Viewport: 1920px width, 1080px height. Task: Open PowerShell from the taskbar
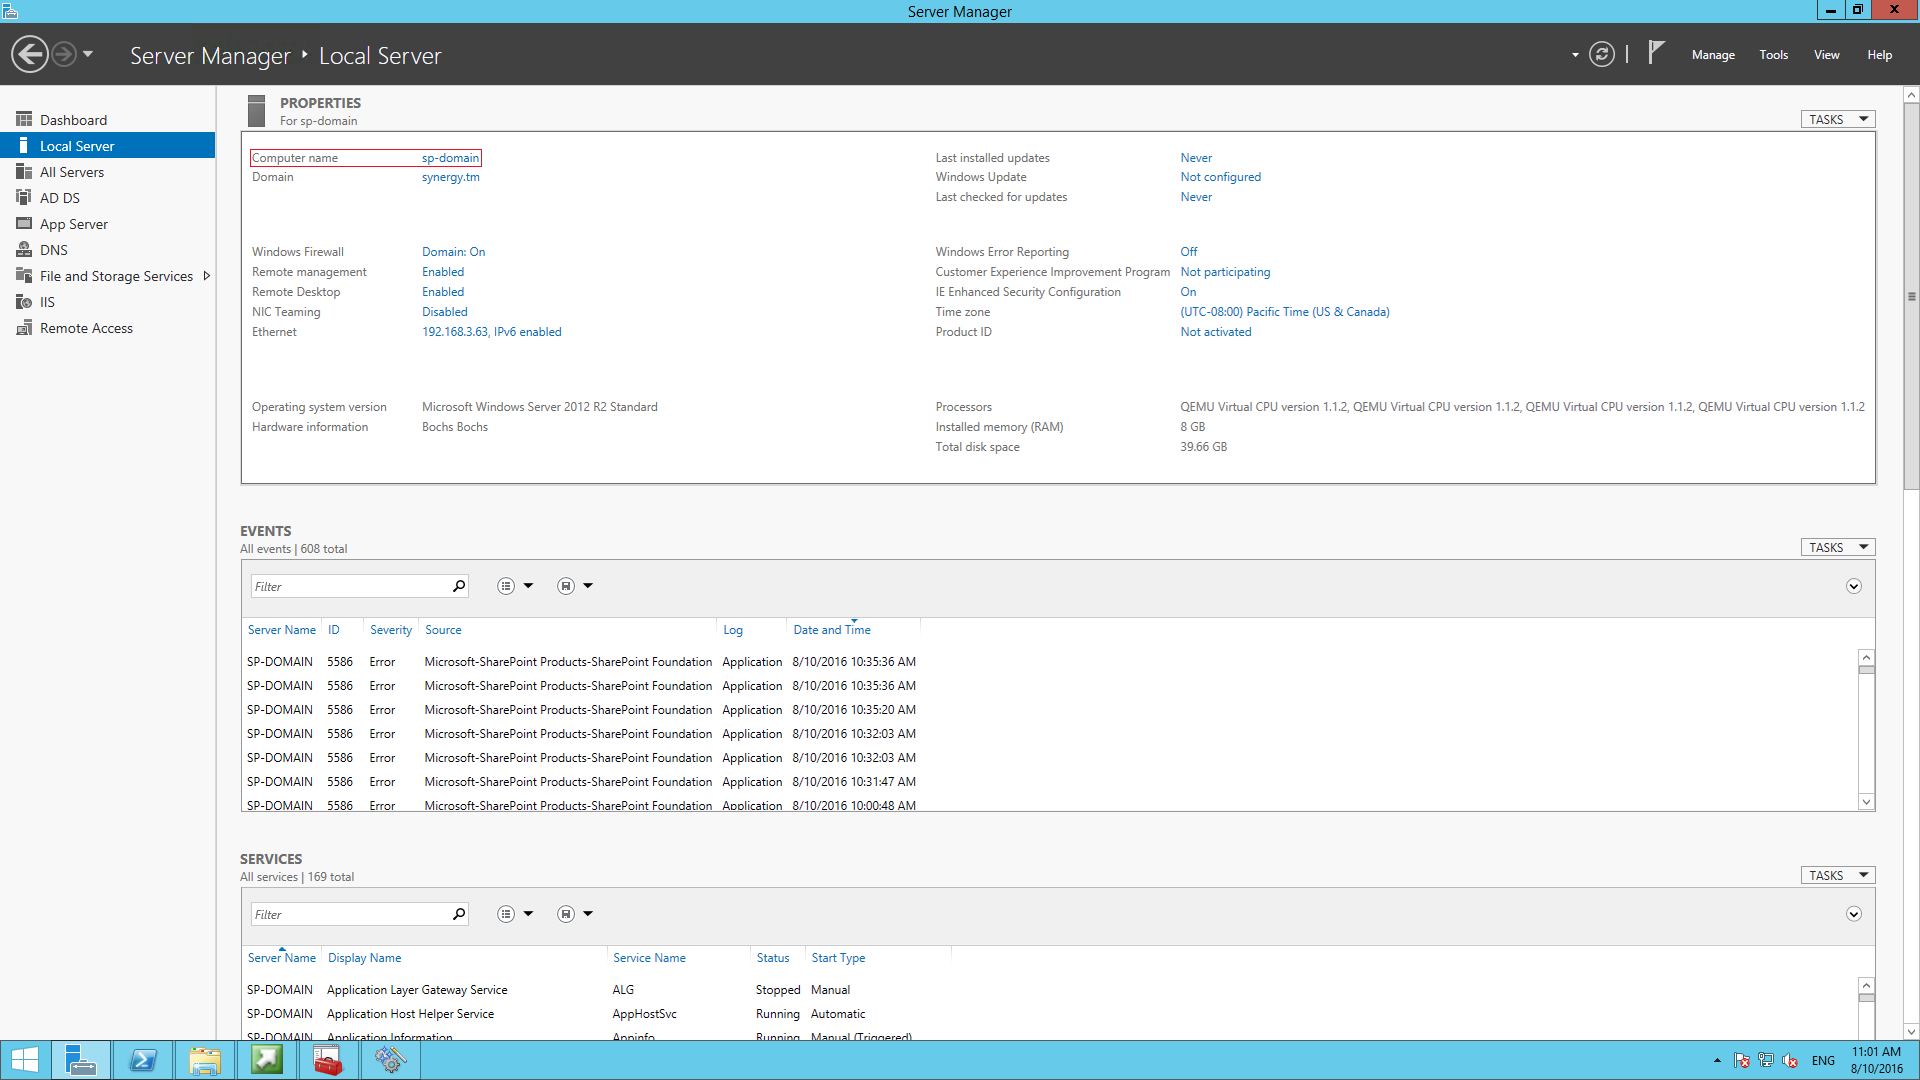click(x=143, y=1060)
